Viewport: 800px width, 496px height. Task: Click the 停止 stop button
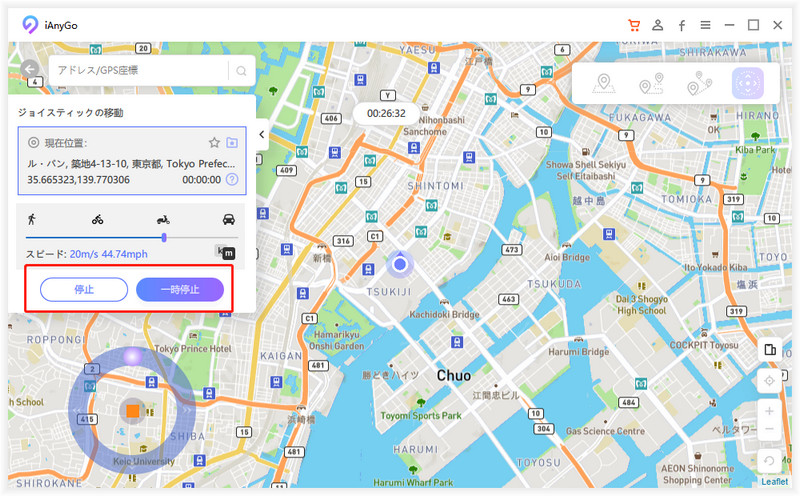84,289
